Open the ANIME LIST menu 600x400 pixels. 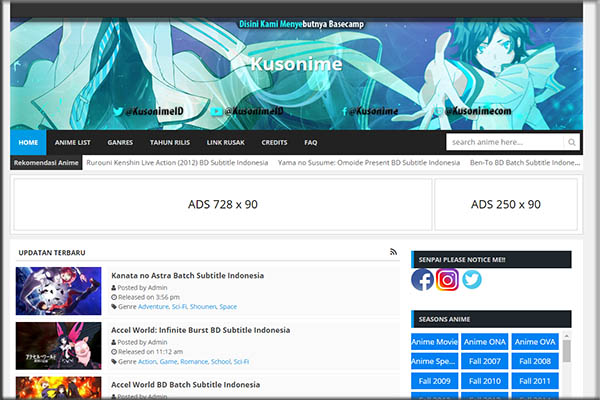tap(73, 142)
